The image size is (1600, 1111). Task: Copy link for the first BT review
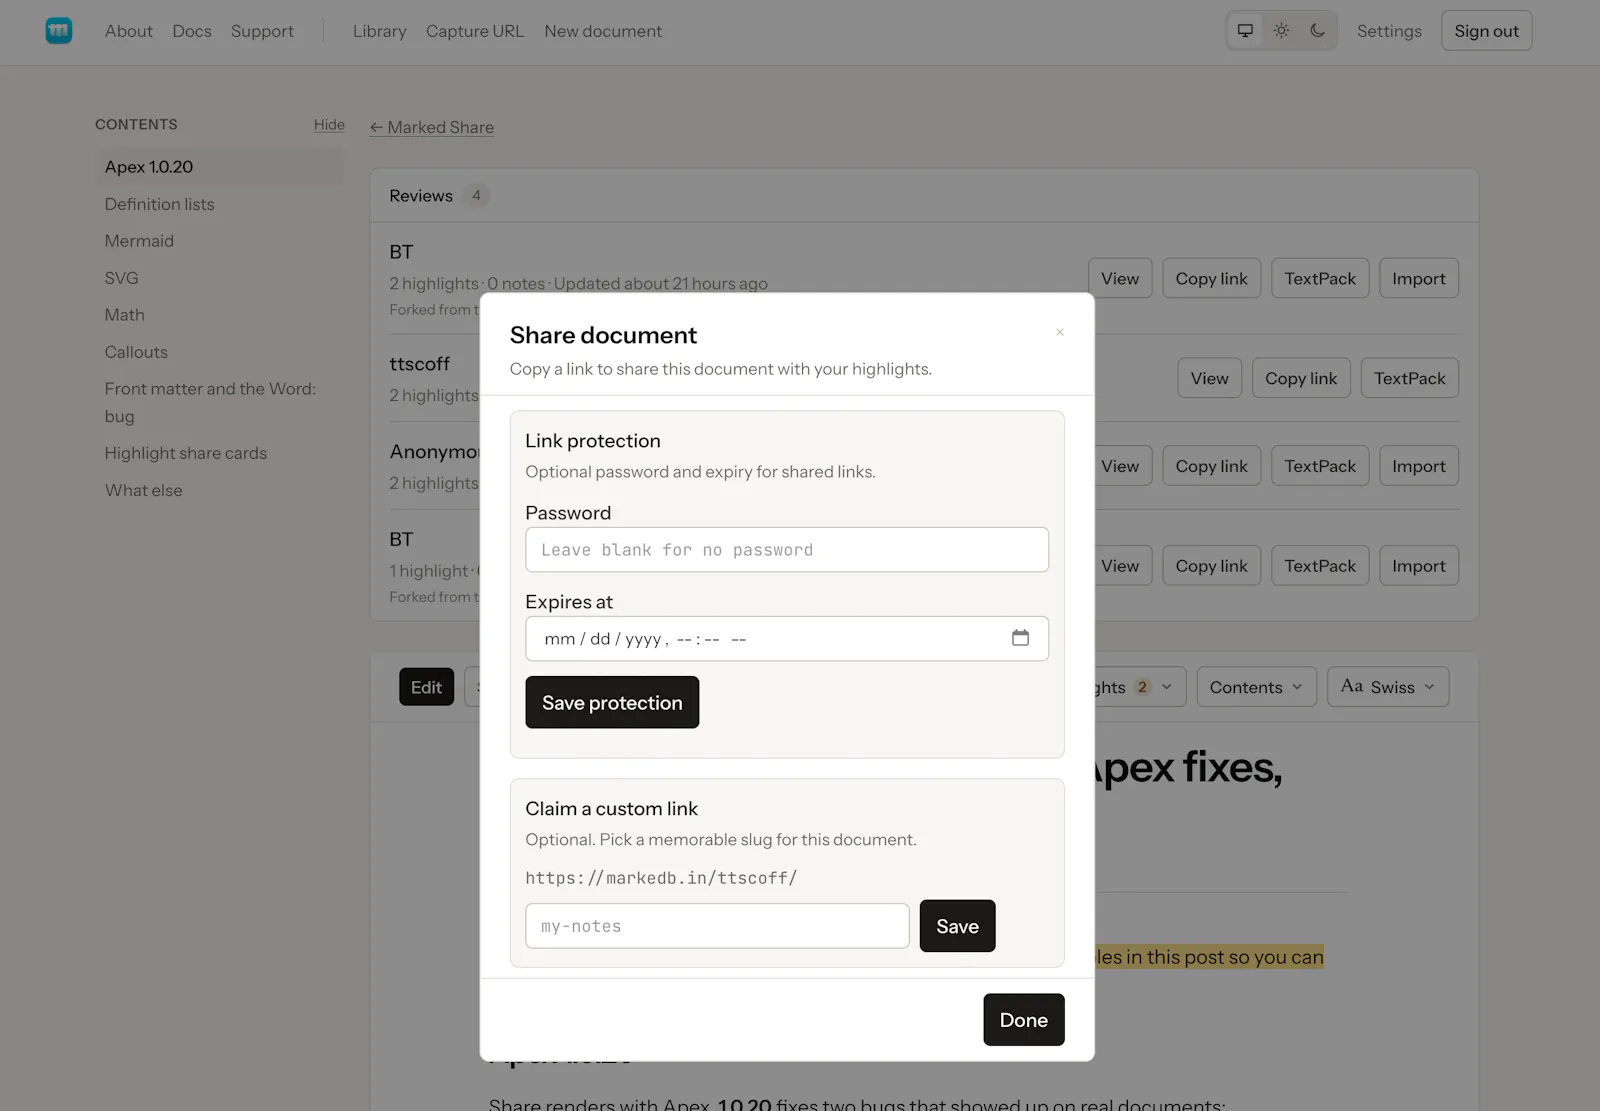1211,278
